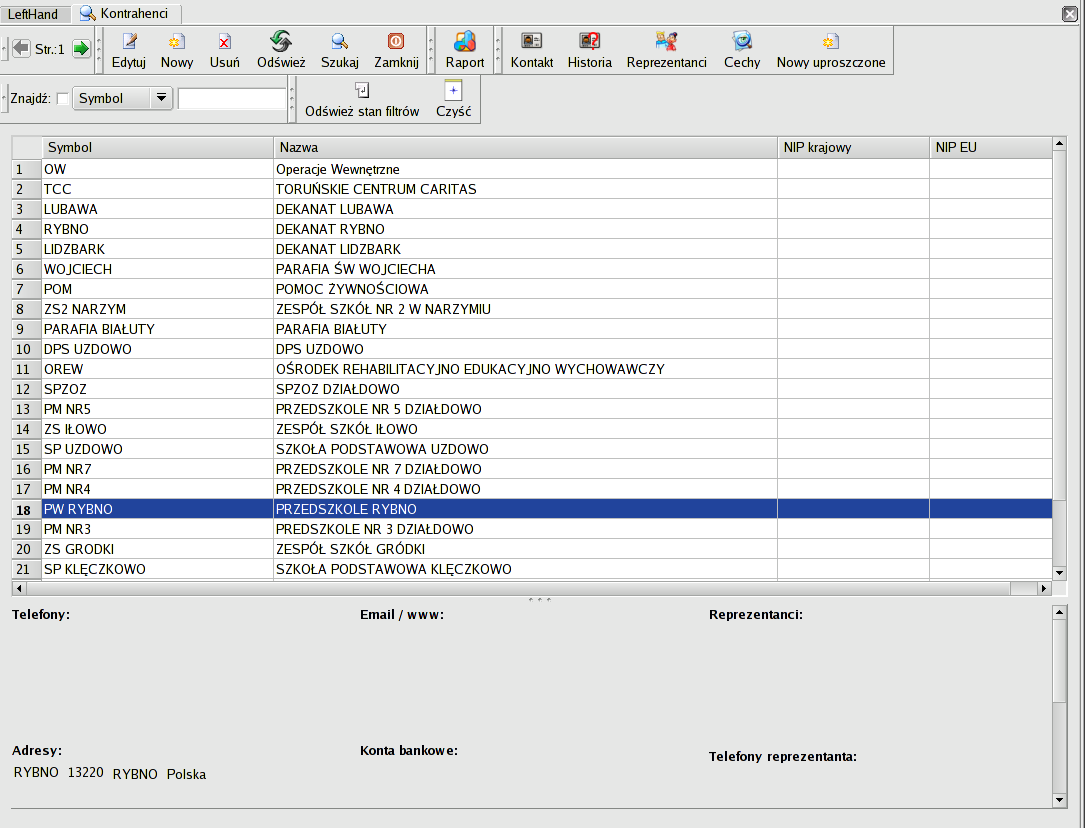The height and width of the screenshot is (828, 1085).
Task: Select TORUŃSKIE CENTRUM CARITAS row
Action: pos(533,190)
